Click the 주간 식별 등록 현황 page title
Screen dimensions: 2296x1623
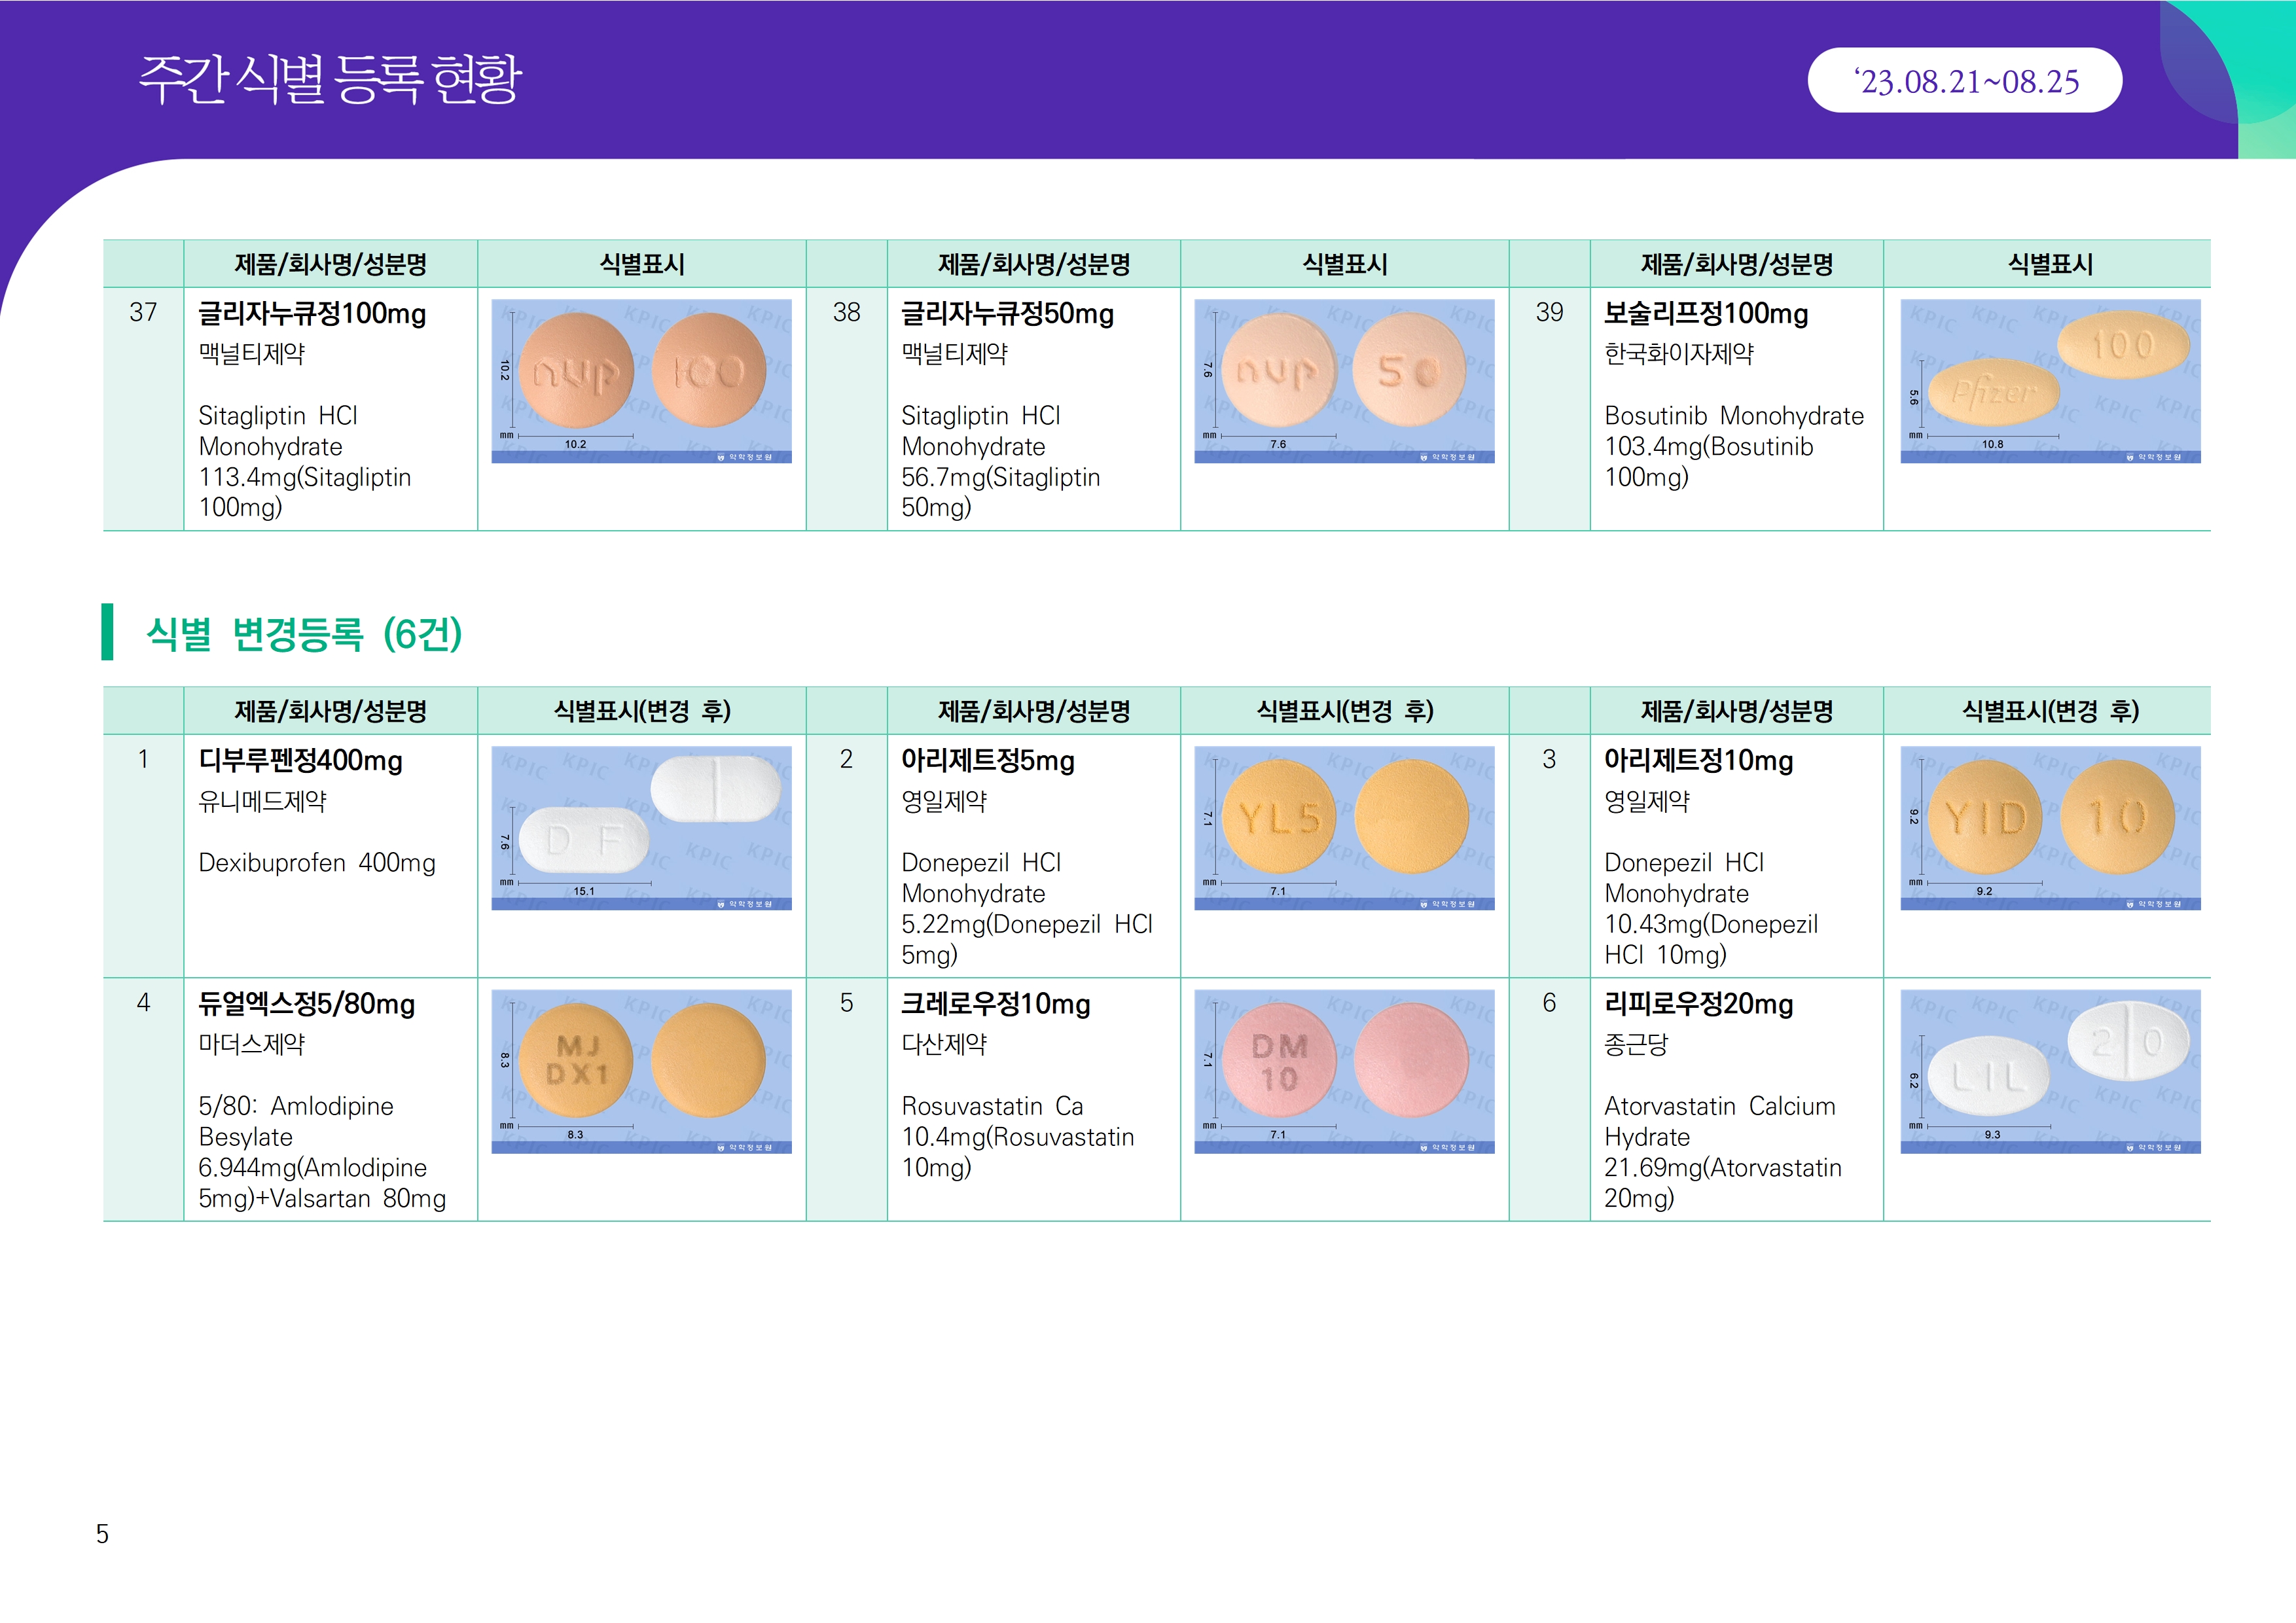[330, 79]
